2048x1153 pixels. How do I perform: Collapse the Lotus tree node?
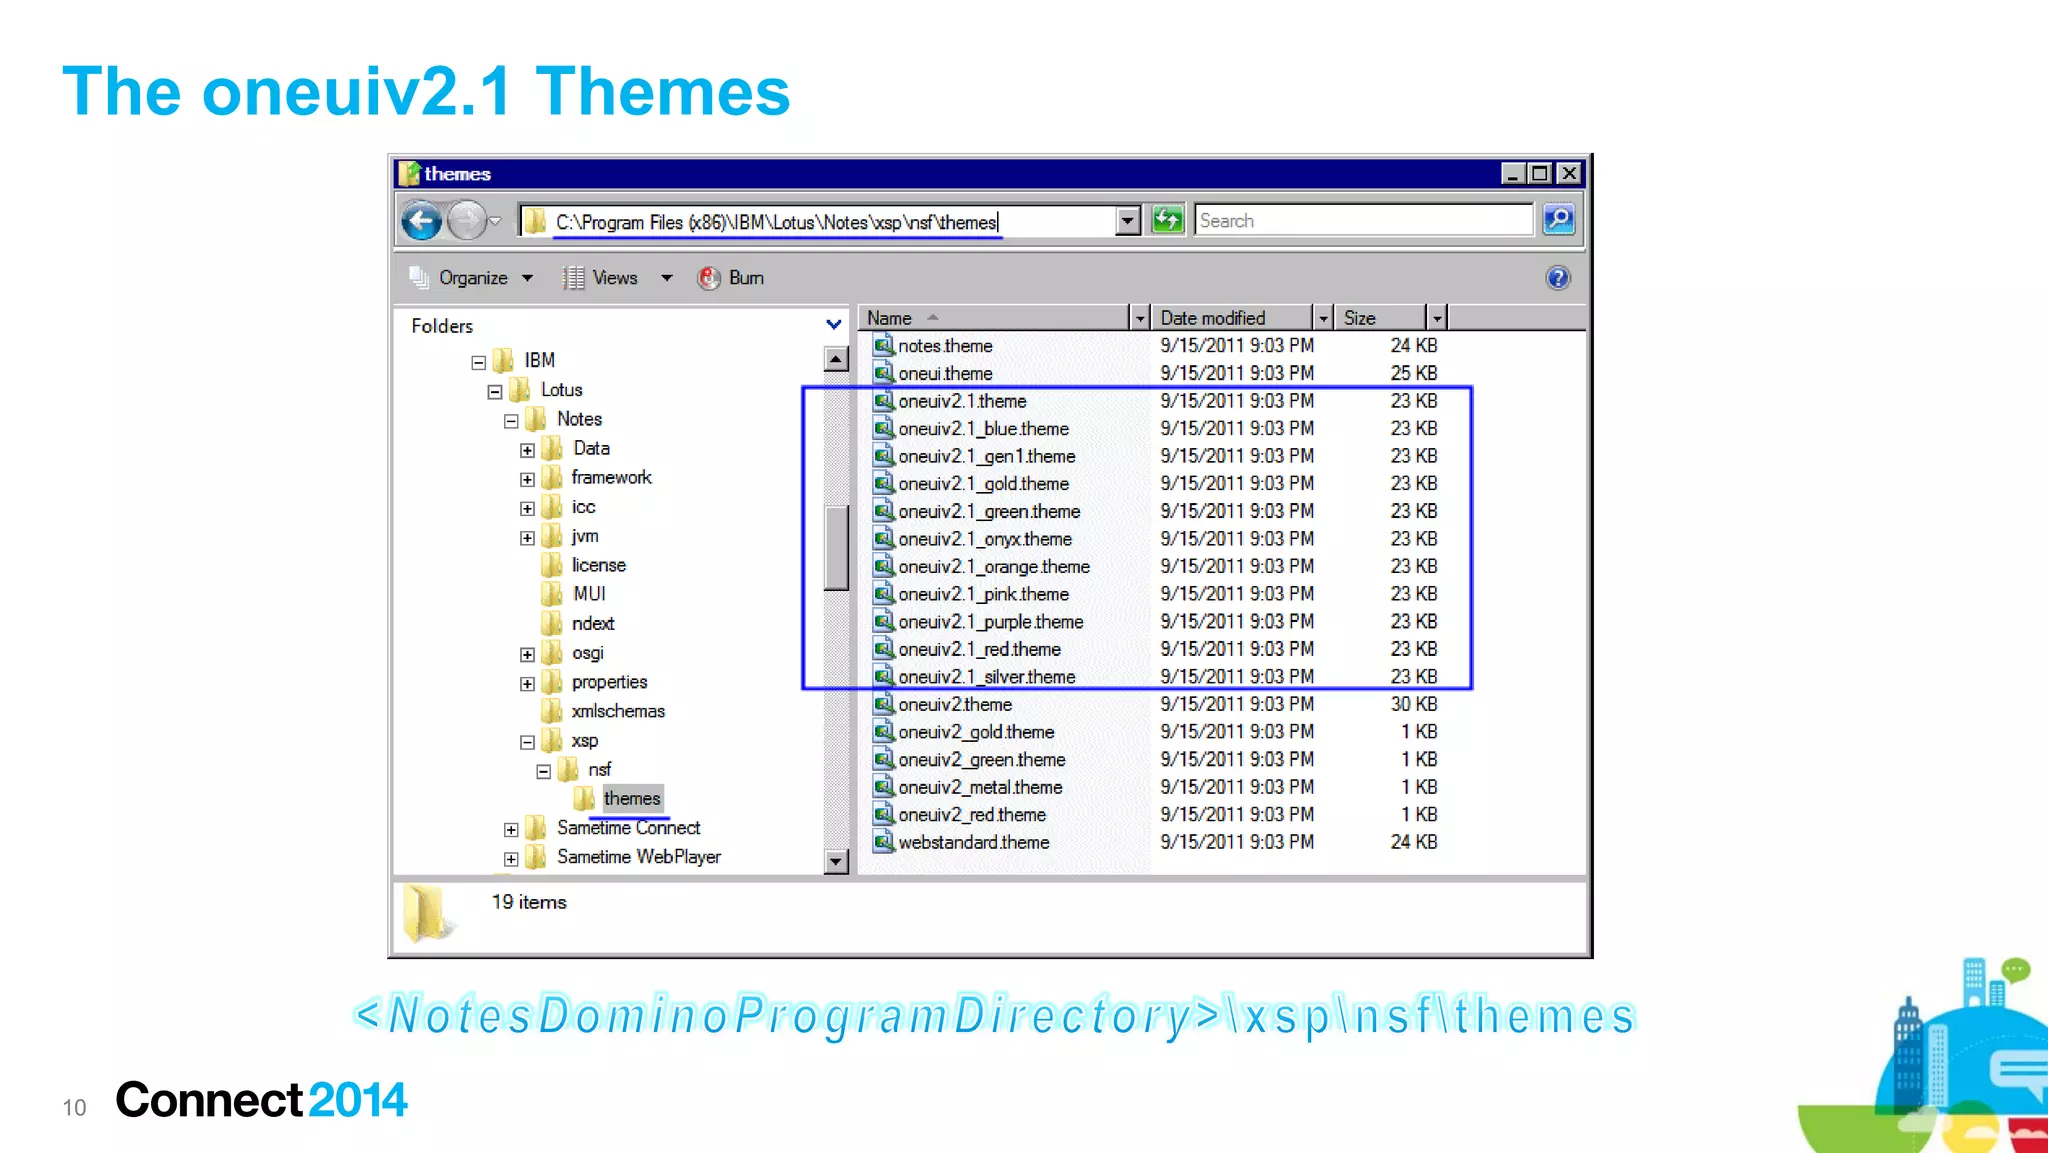(x=495, y=391)
